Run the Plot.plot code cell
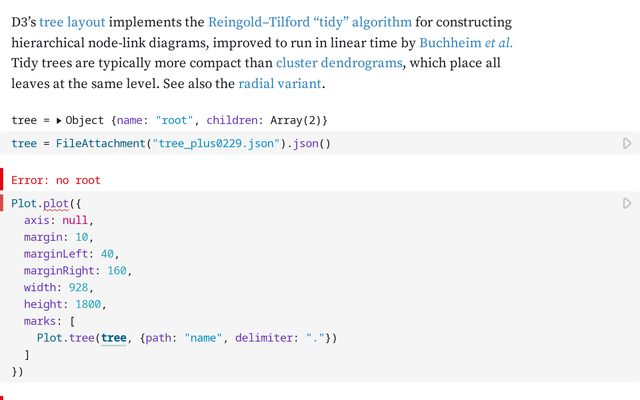640x400 pixels. coord(627,203)
